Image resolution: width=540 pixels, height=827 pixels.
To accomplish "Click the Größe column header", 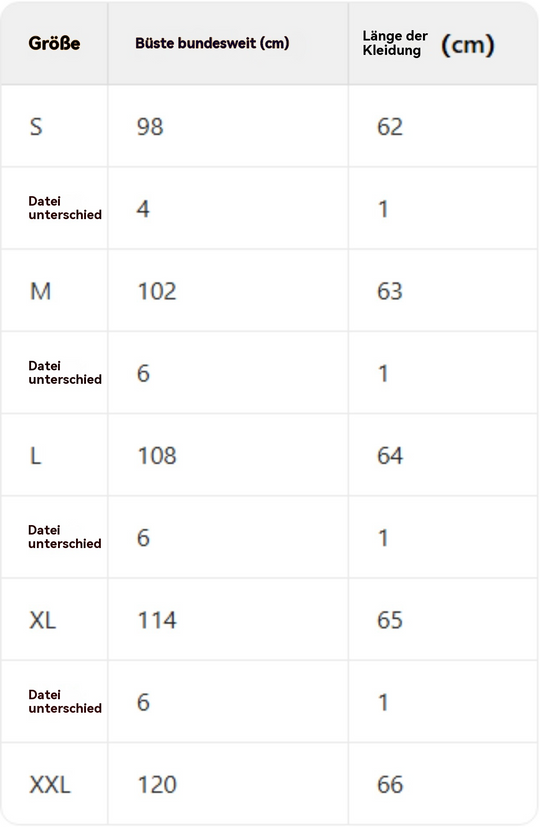I will coord(54,43).
